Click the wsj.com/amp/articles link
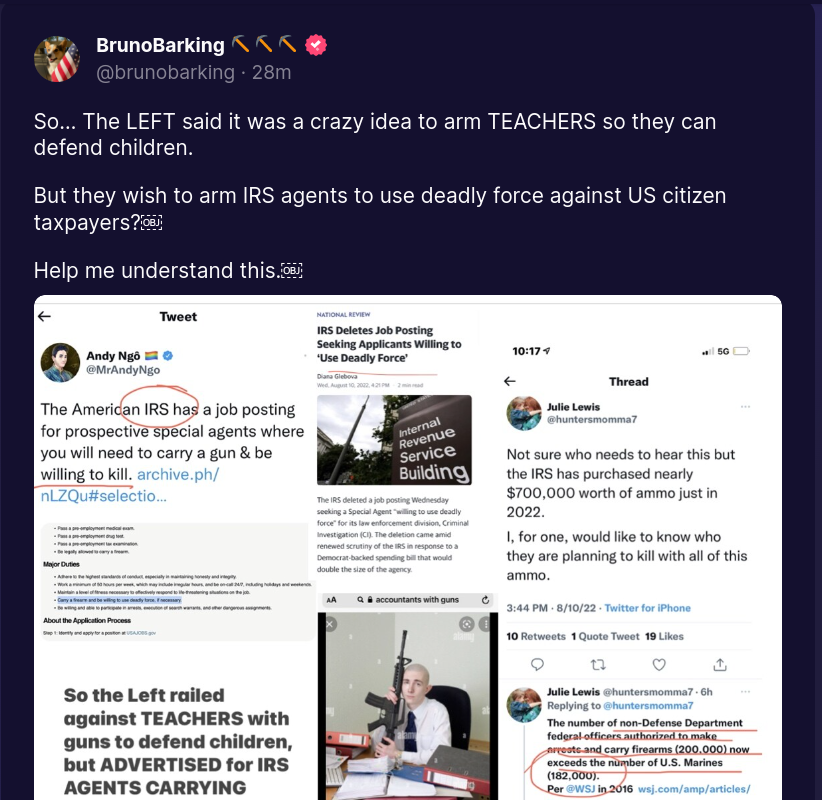This screenshot has height=800, width=822. pyautogui.click(x=694, y=789)
